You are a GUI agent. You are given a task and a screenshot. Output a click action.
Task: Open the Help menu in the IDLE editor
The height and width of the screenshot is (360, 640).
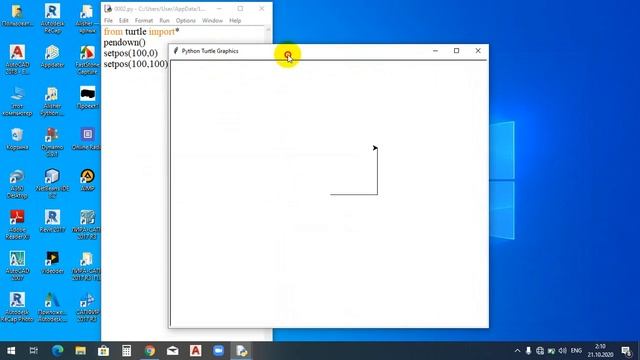[x=235, y=20]
